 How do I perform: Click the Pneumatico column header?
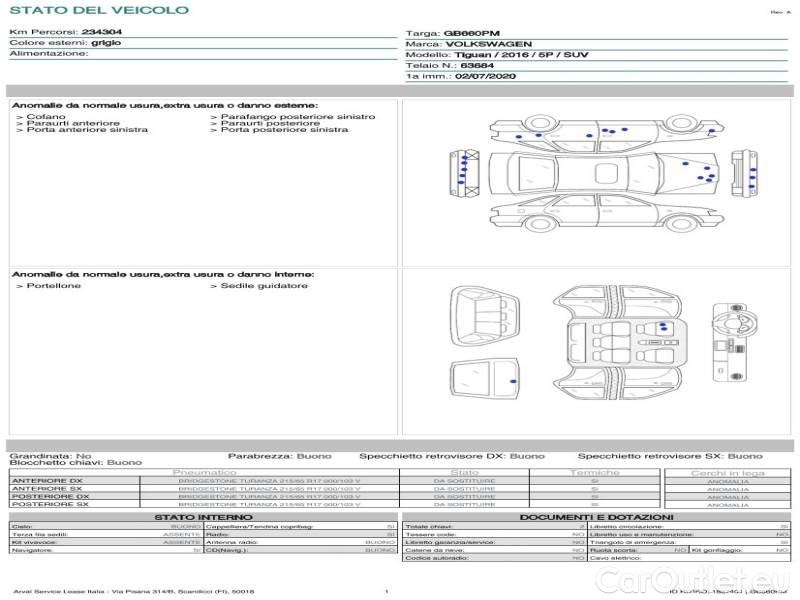pos(205,472)
